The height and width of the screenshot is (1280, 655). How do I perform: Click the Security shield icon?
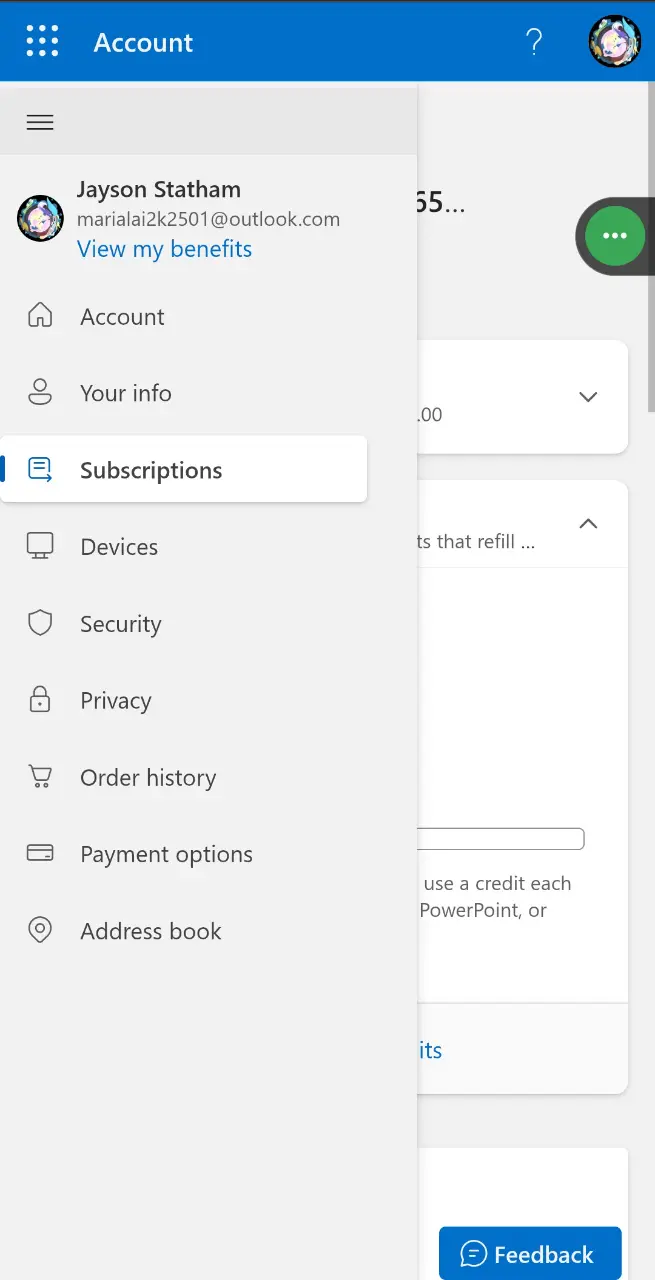click(40, 623)
